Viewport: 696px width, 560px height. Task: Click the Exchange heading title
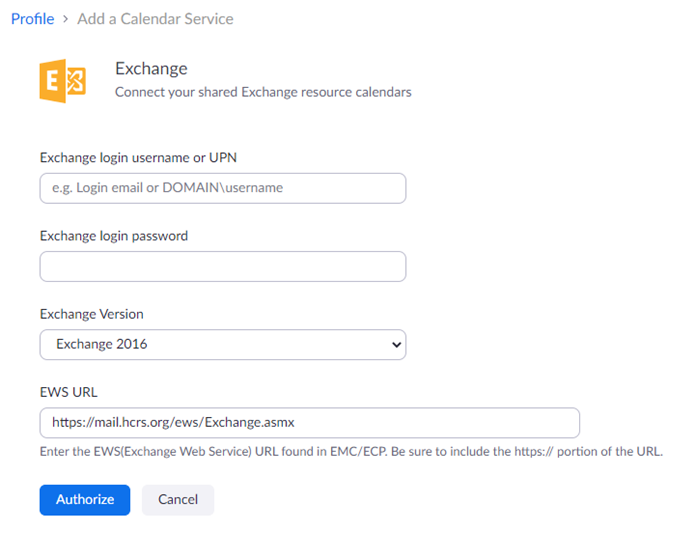[x=151, y=69]
